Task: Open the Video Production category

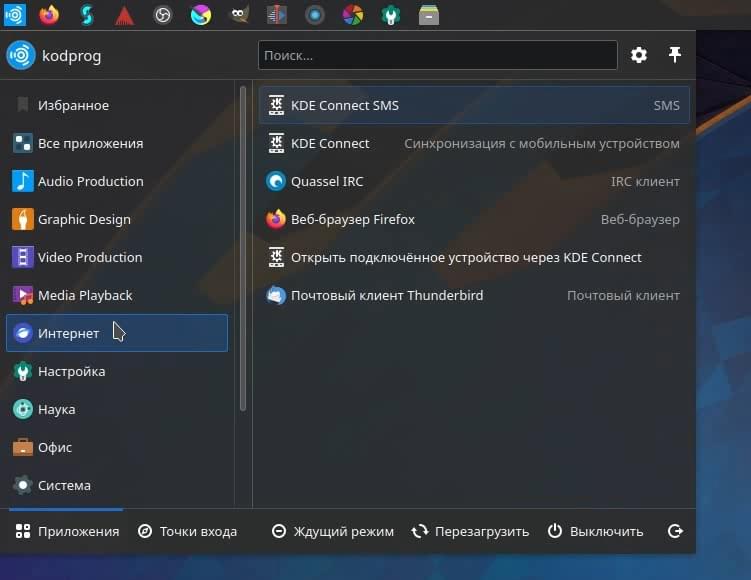Action: pyautogui.click(x=117, y=257)
